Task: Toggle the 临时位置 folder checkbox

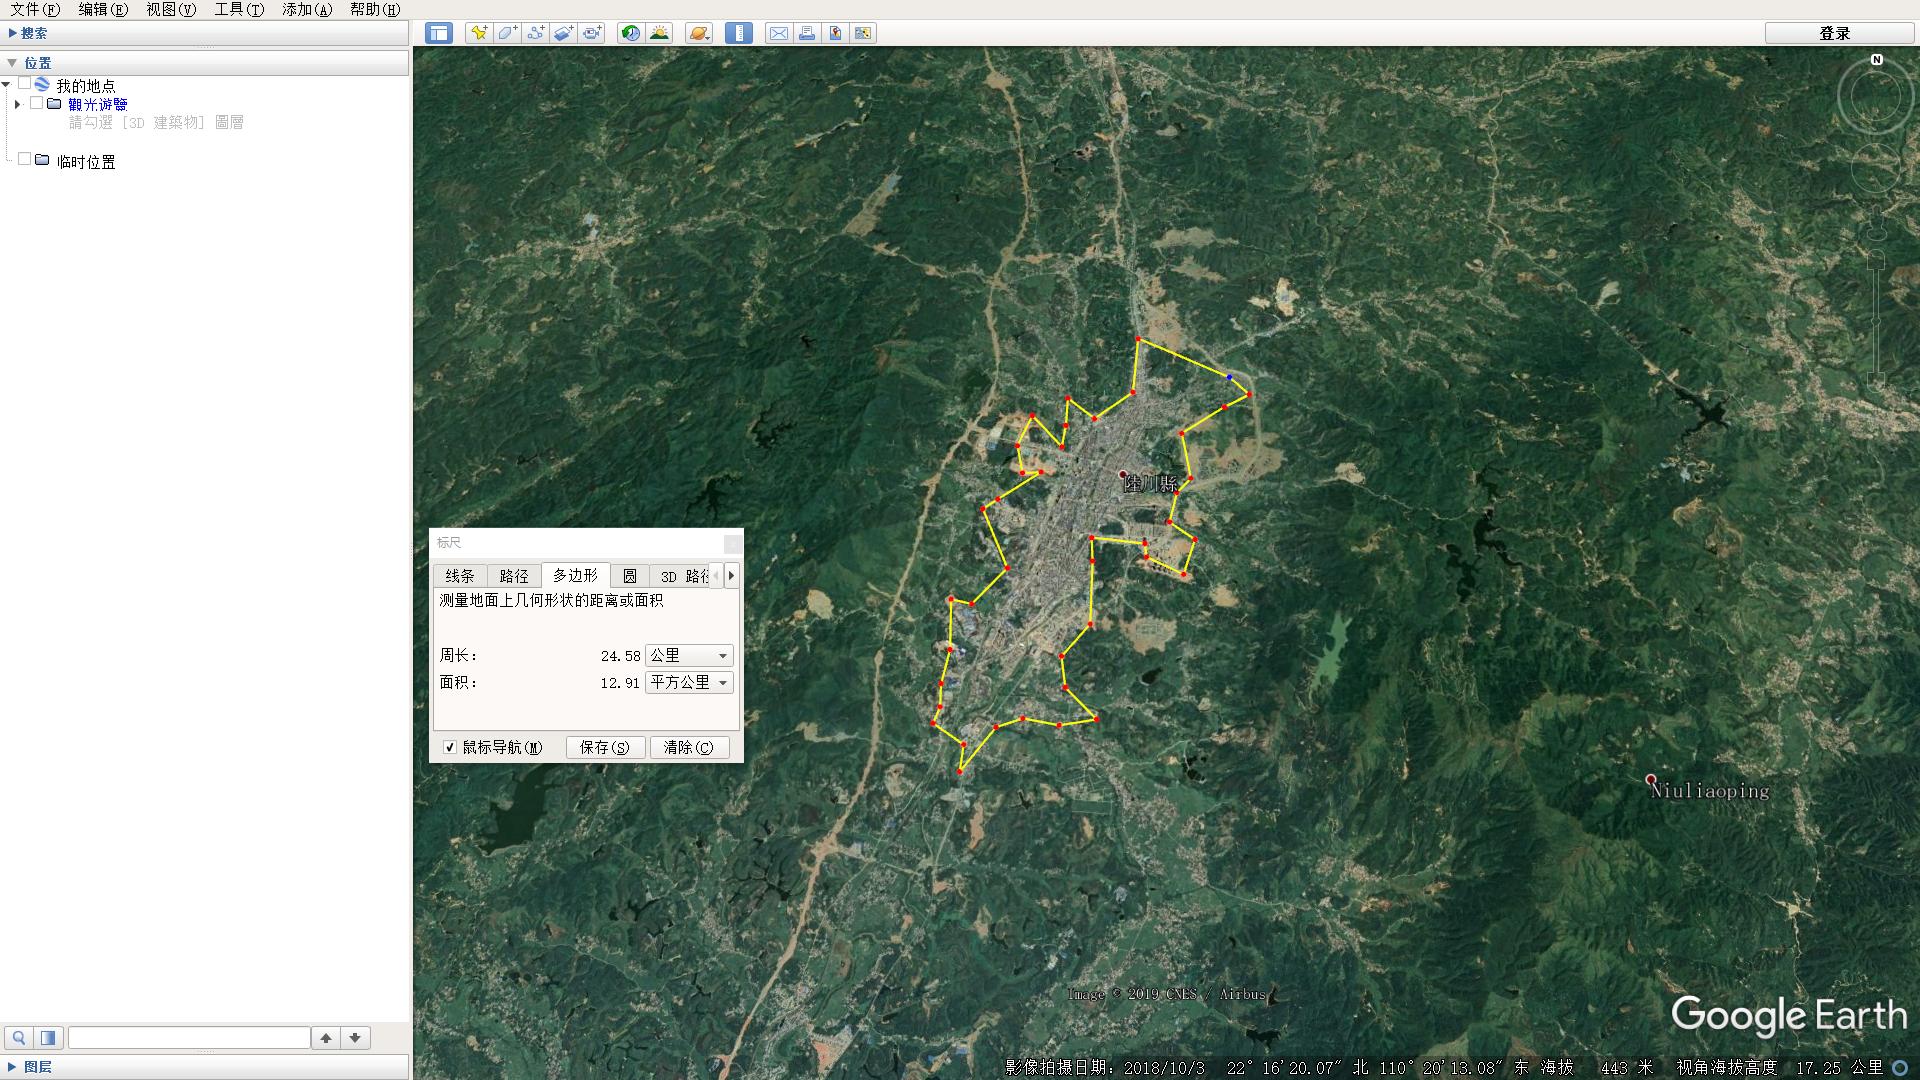Action: 25,157
